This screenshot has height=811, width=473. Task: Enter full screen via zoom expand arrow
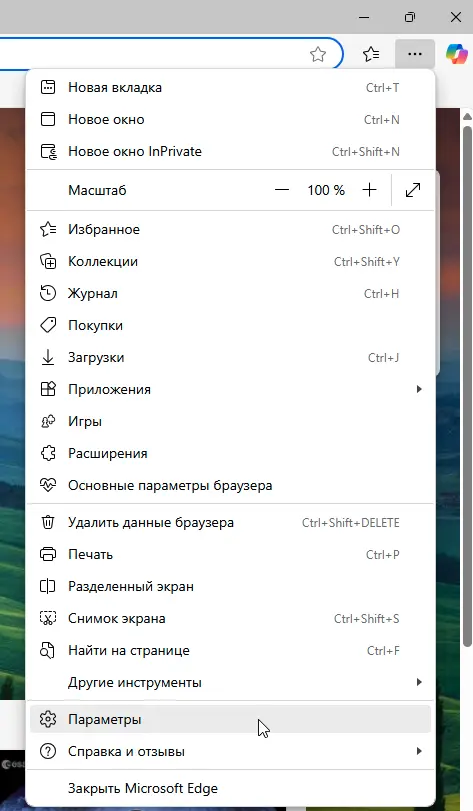(x=413, y=190)
